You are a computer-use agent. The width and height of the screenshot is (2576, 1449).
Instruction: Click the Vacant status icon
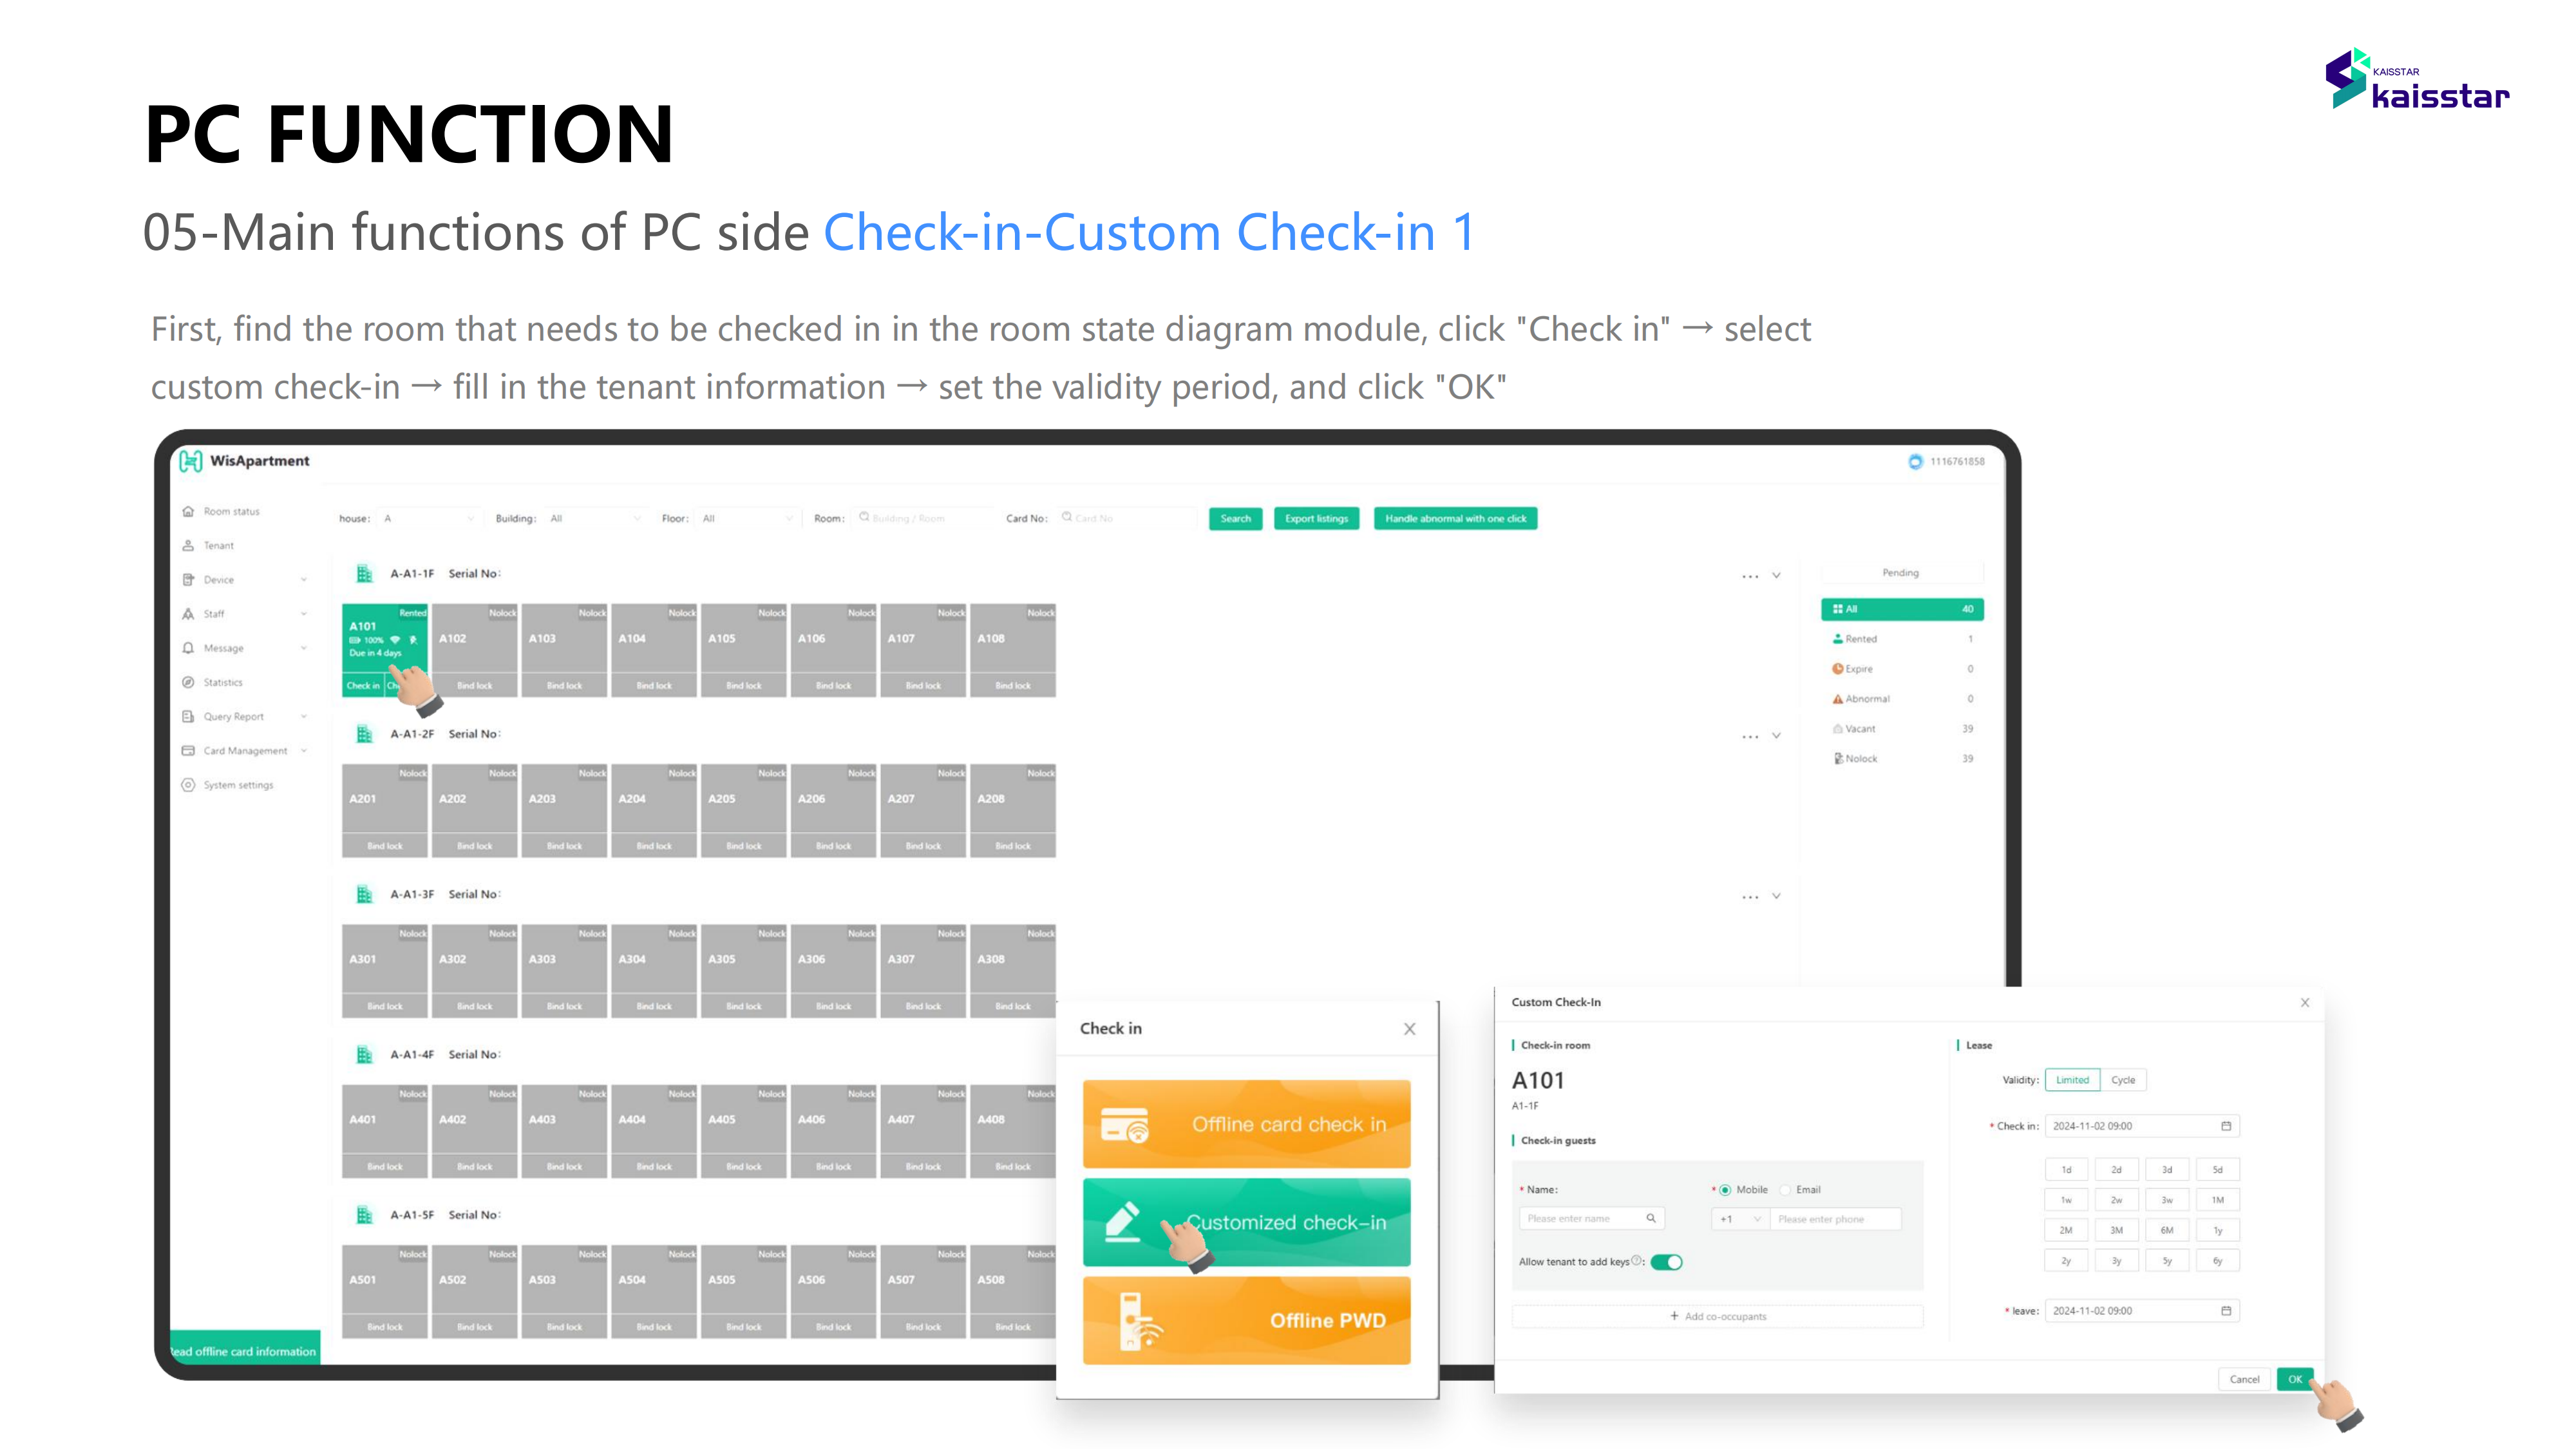[x=1837, y=729]
